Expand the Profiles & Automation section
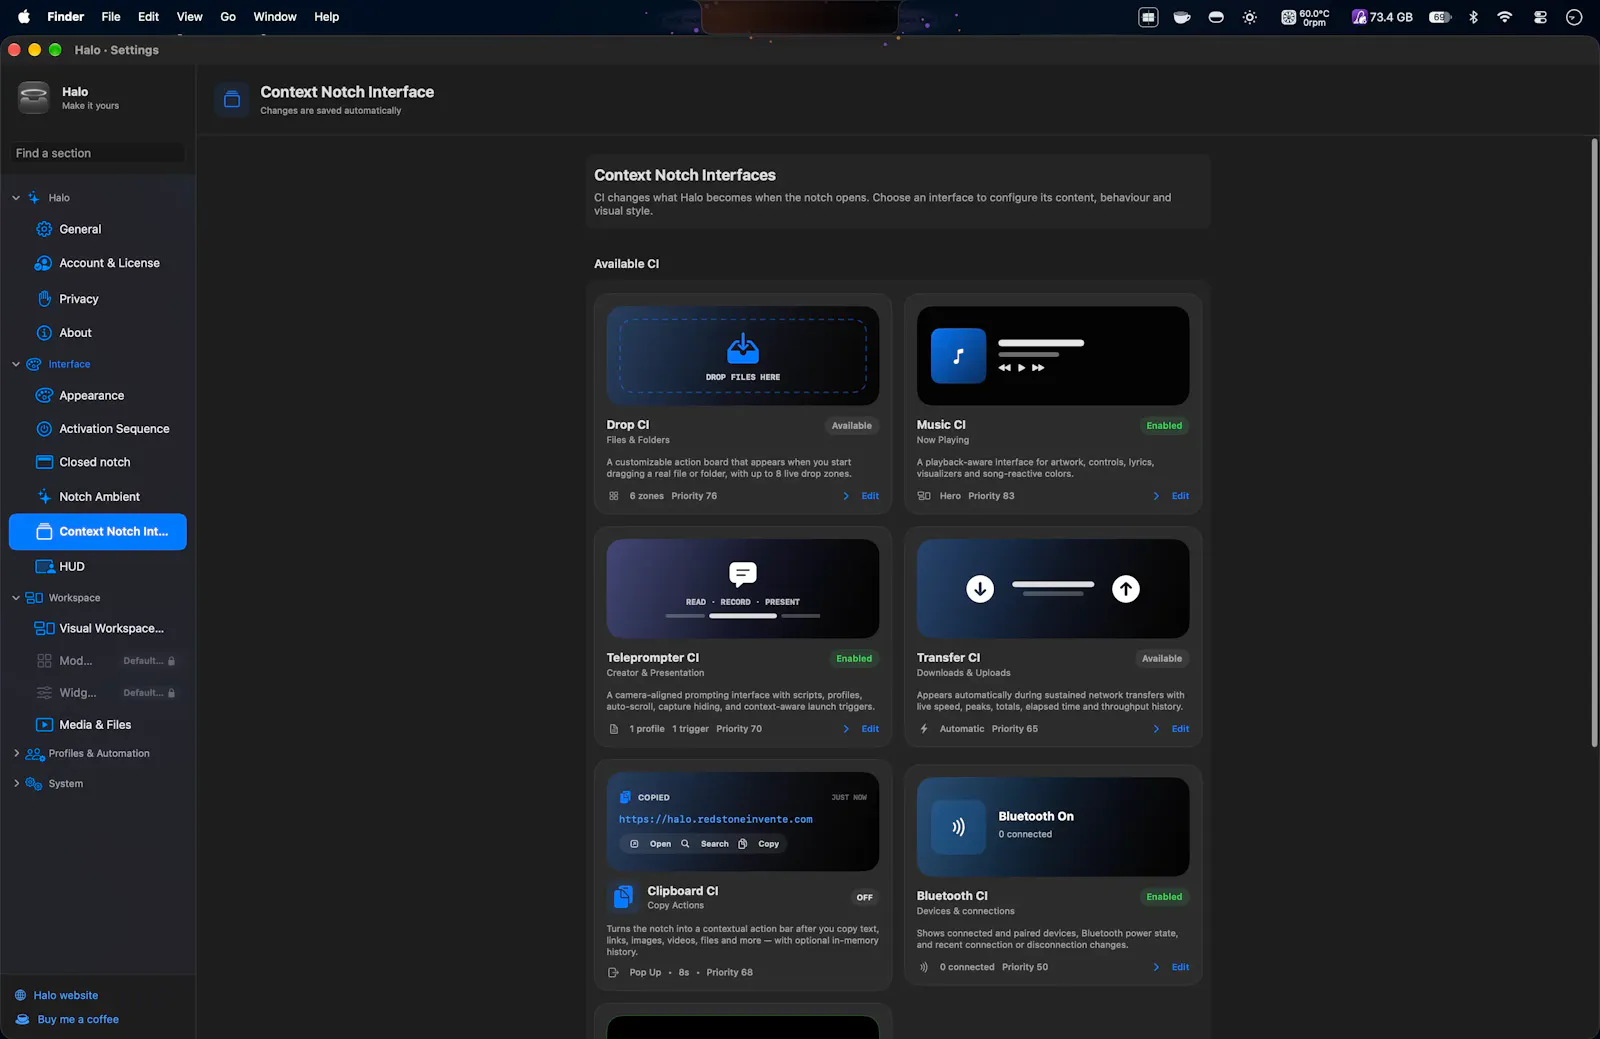 click(x=16, y=754)
